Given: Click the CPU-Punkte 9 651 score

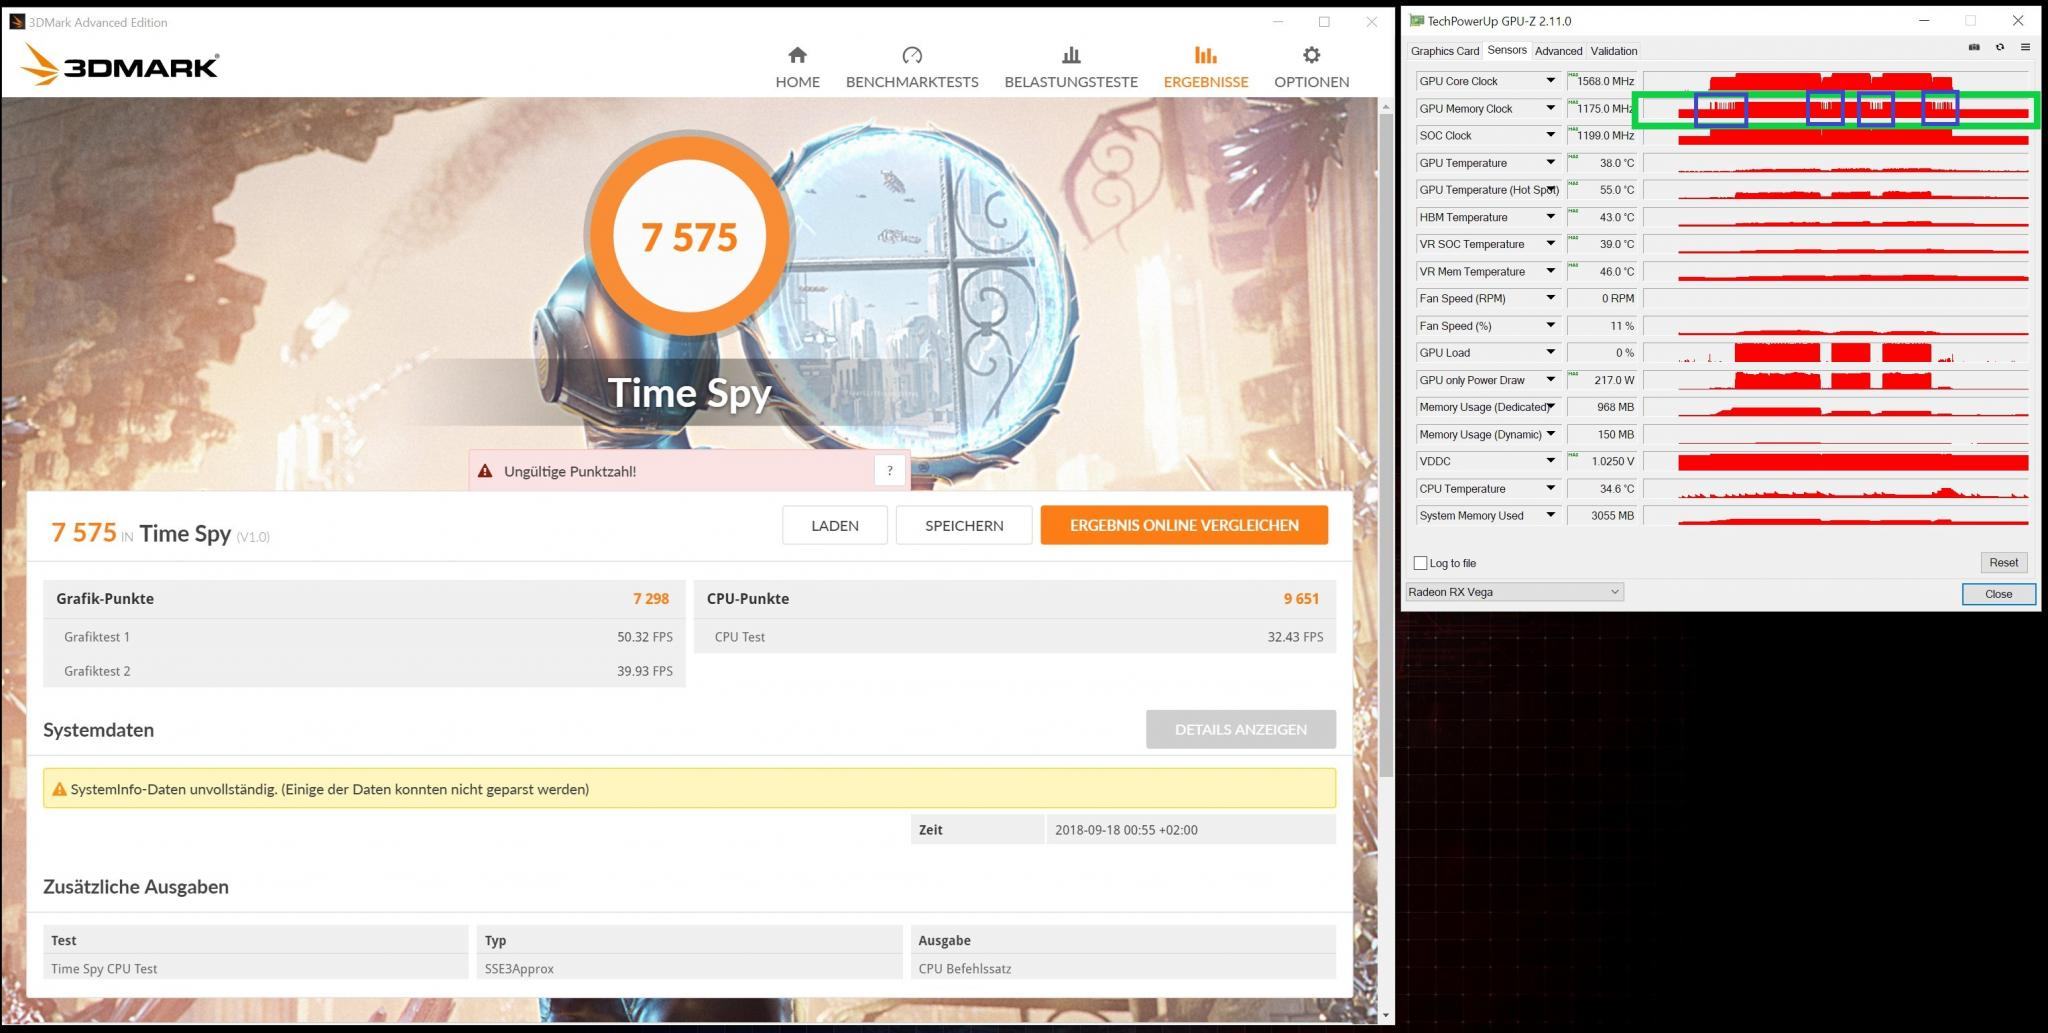Looking at the screenshot, I should point(1301,598).
